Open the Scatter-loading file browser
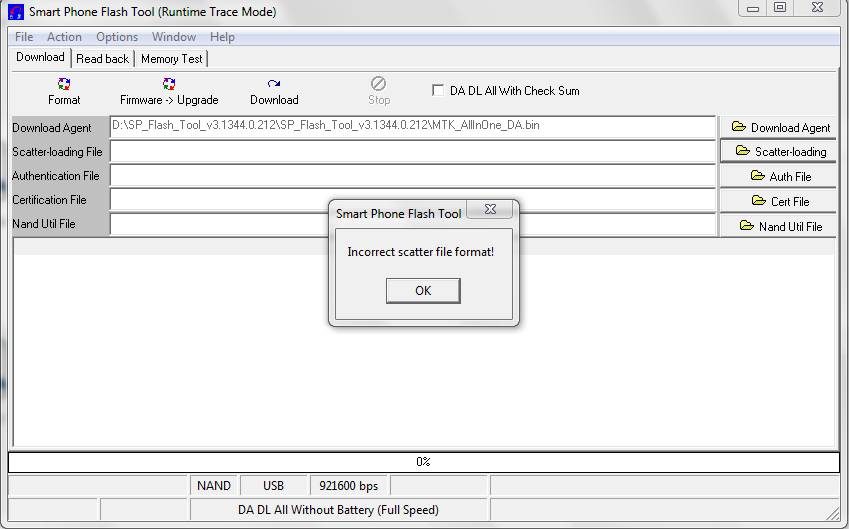The image size is (849, 529). [778, 151]
